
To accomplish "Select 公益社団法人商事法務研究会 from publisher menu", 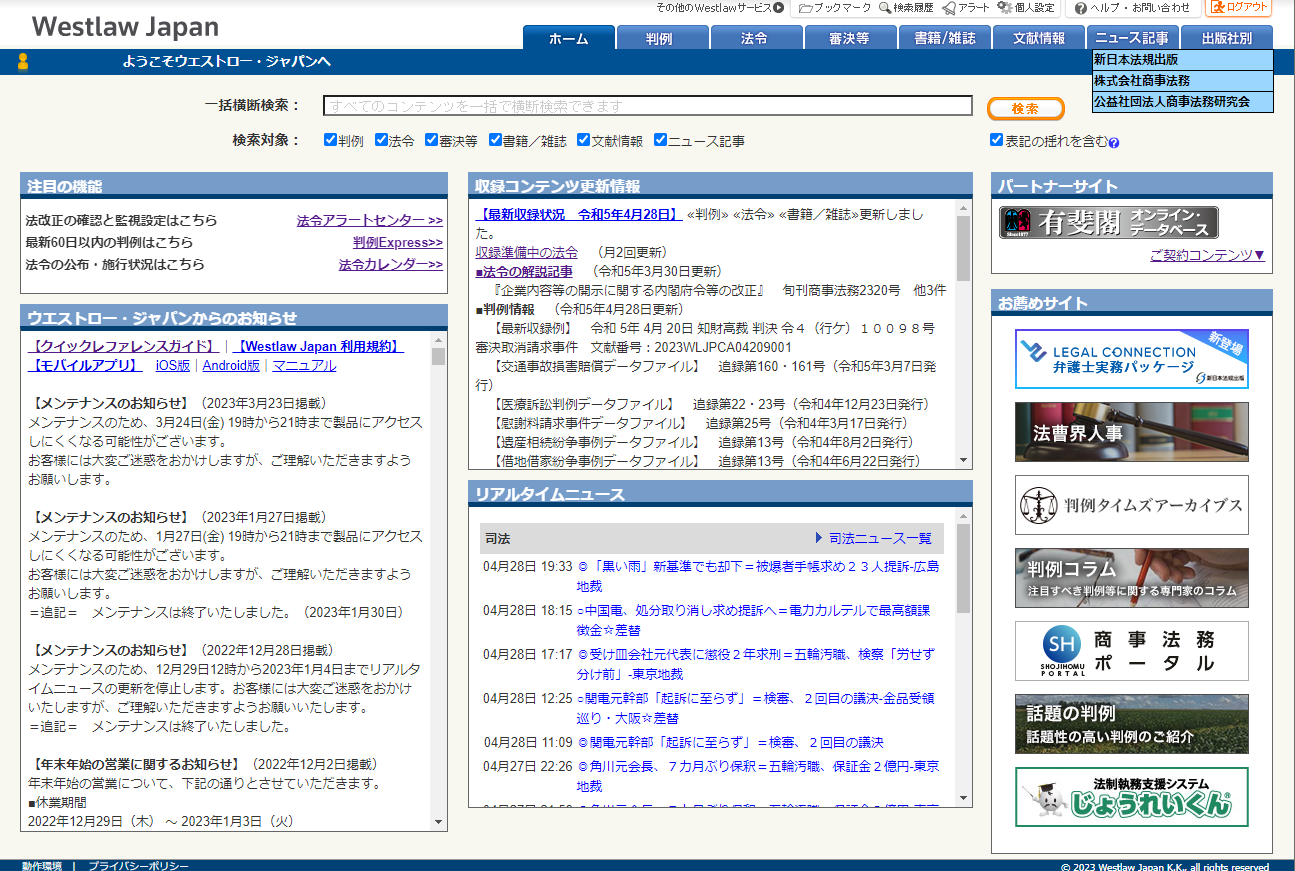I will tap(1183, 102).
